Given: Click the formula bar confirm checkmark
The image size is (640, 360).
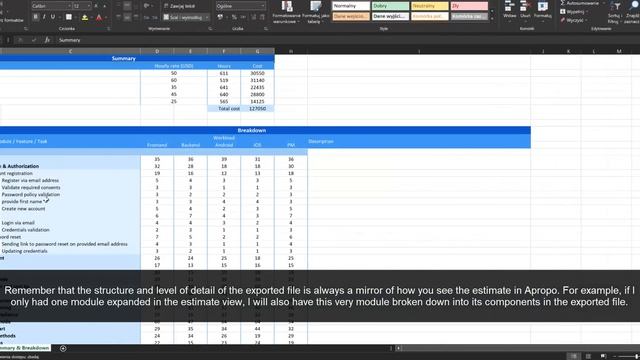Looking at the screenshot, I should pos(34,40).
